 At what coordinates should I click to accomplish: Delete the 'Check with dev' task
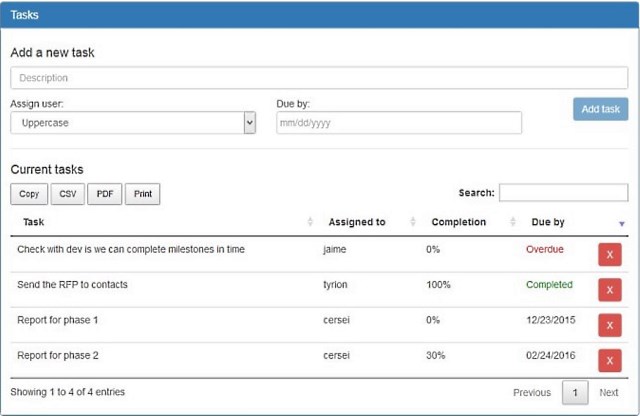click(610, 255)
